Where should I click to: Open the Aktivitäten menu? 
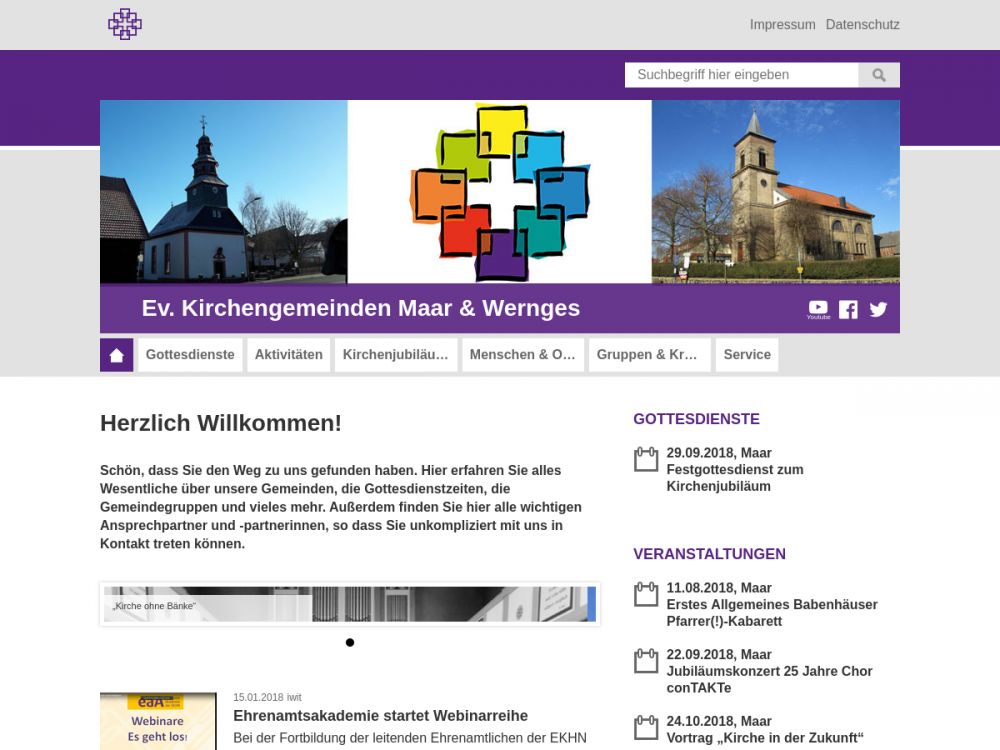[288, 355]
